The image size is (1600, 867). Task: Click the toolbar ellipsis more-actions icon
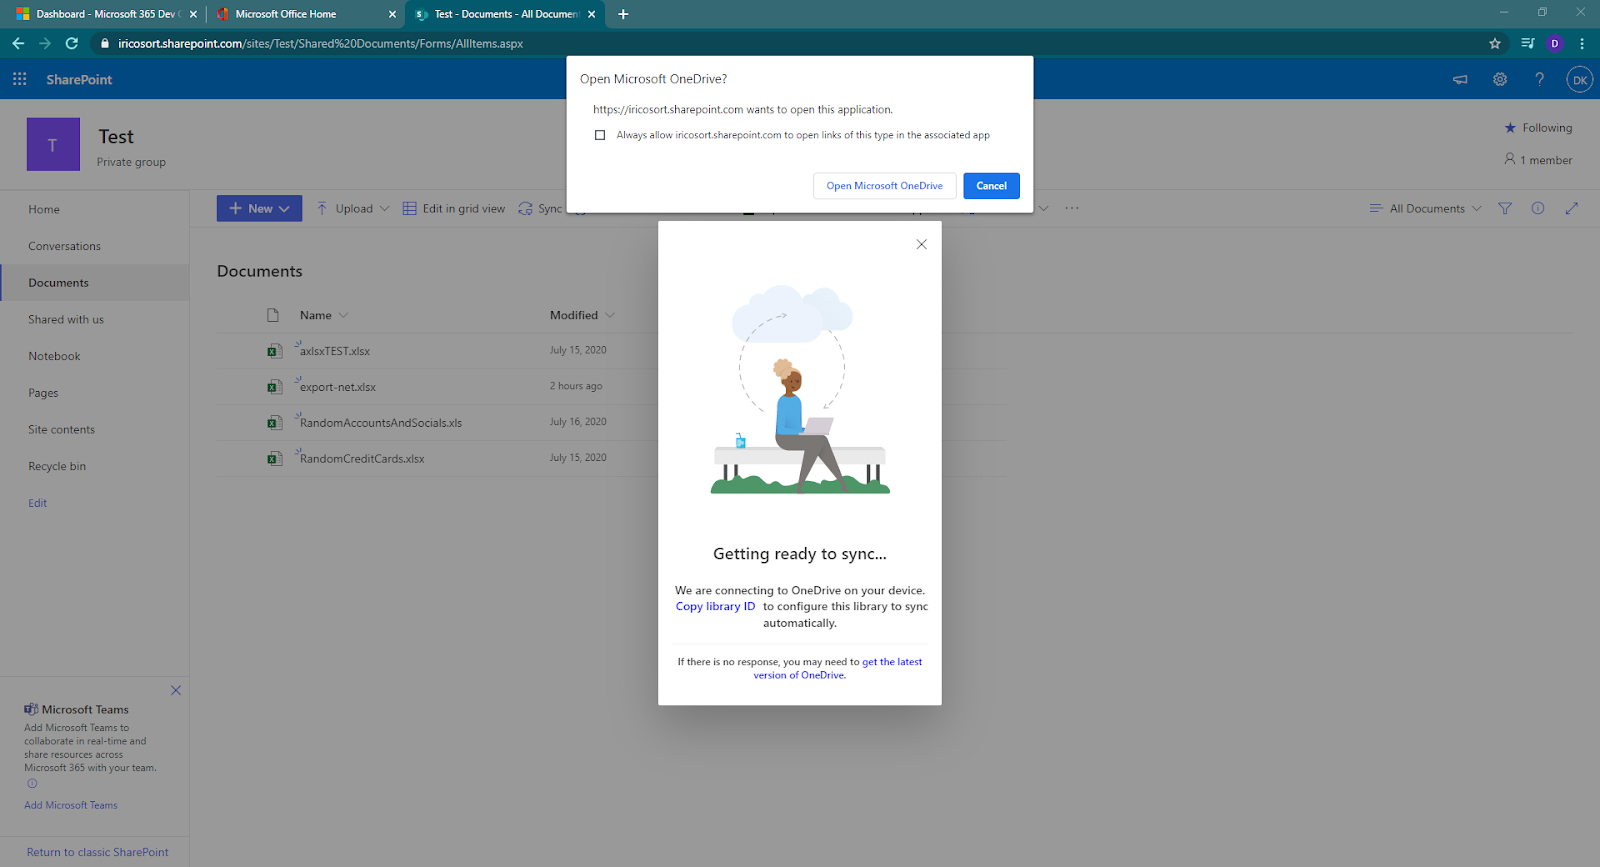point(1072,208)
